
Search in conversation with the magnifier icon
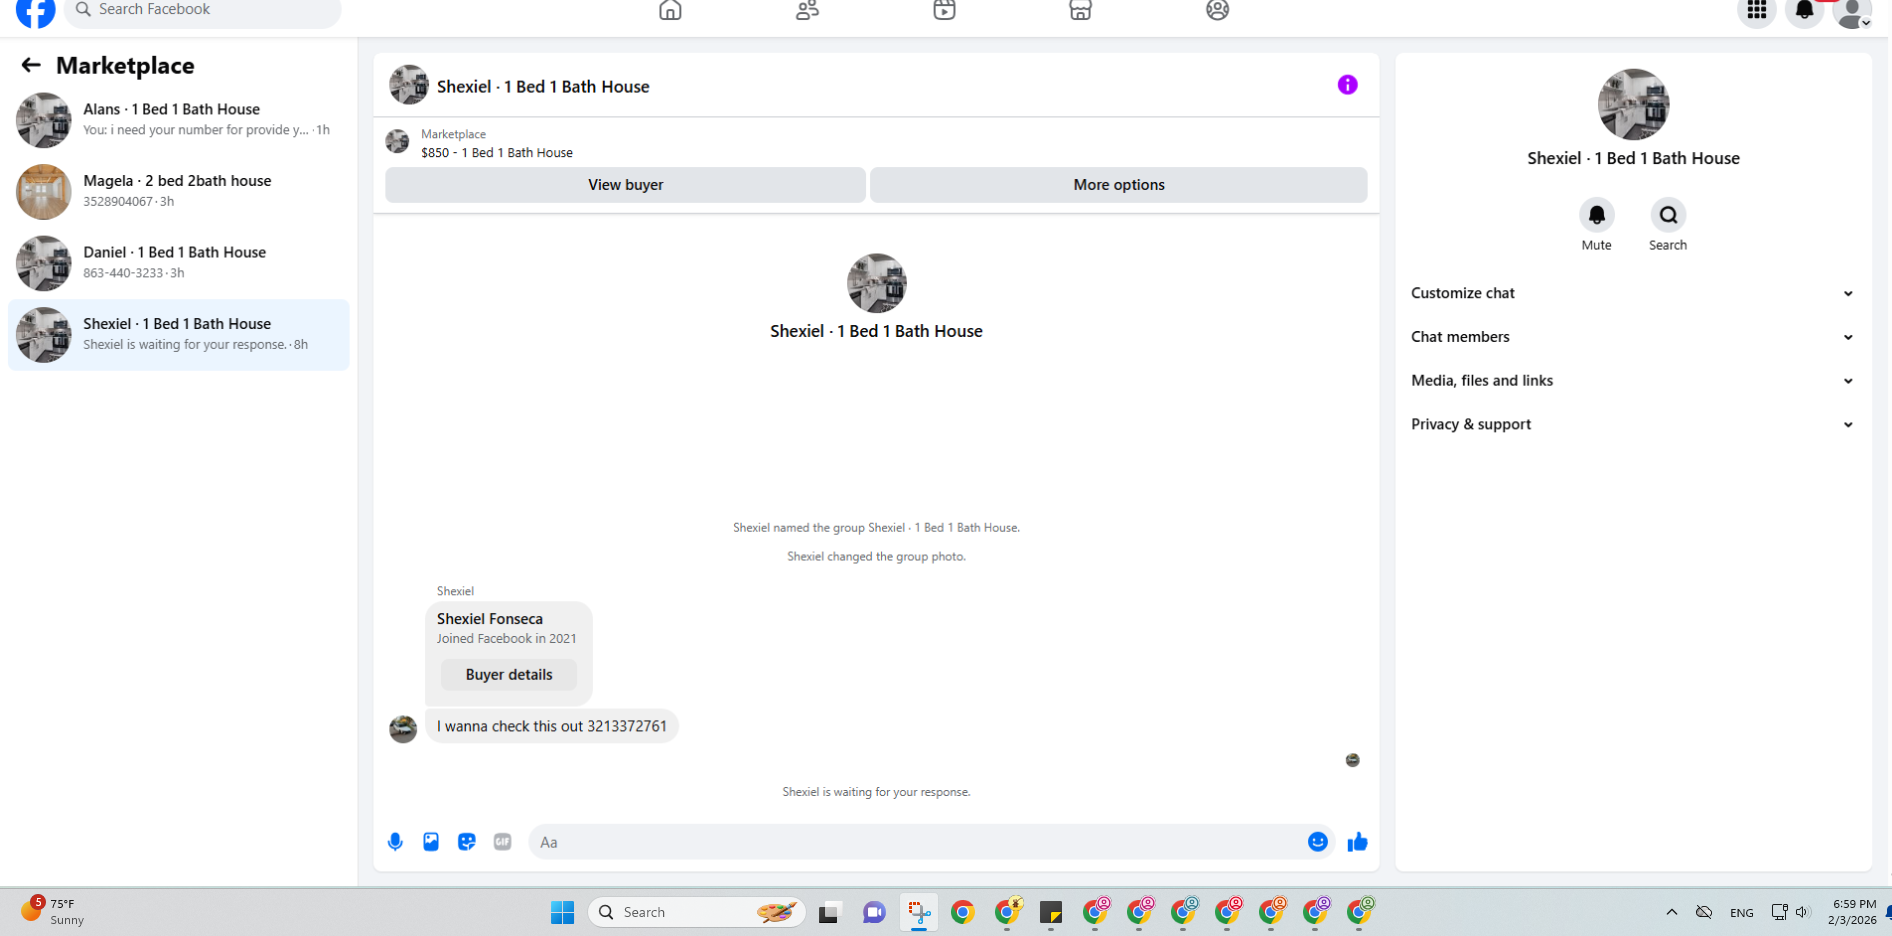point(1668,215)
